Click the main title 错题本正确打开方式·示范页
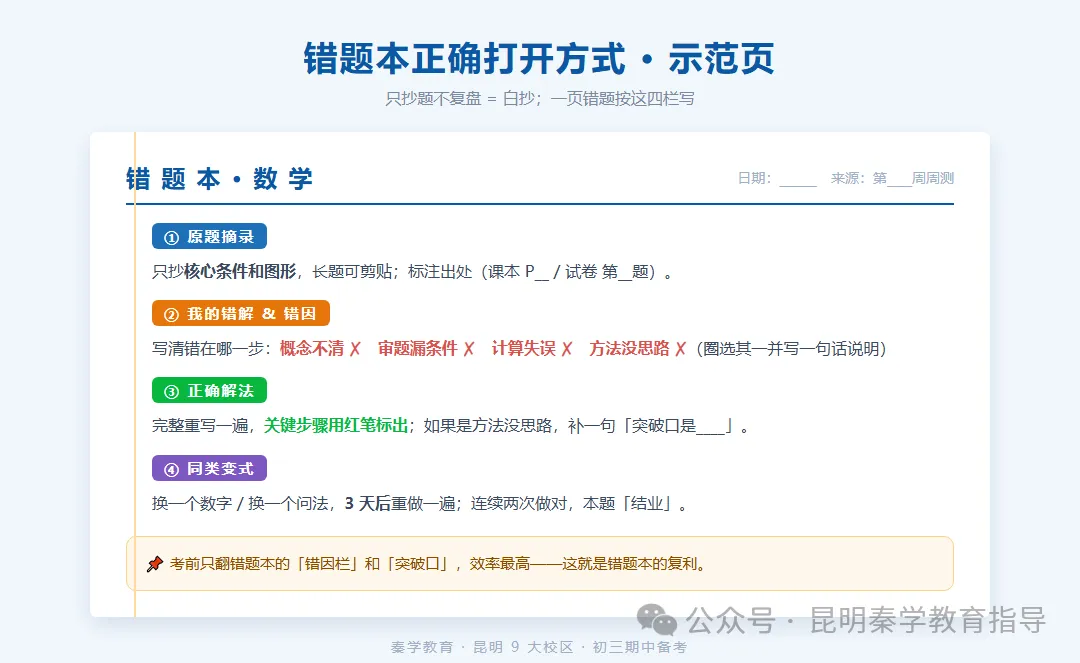This screenshot has width=1080, height=663. (x=539, y=59)
